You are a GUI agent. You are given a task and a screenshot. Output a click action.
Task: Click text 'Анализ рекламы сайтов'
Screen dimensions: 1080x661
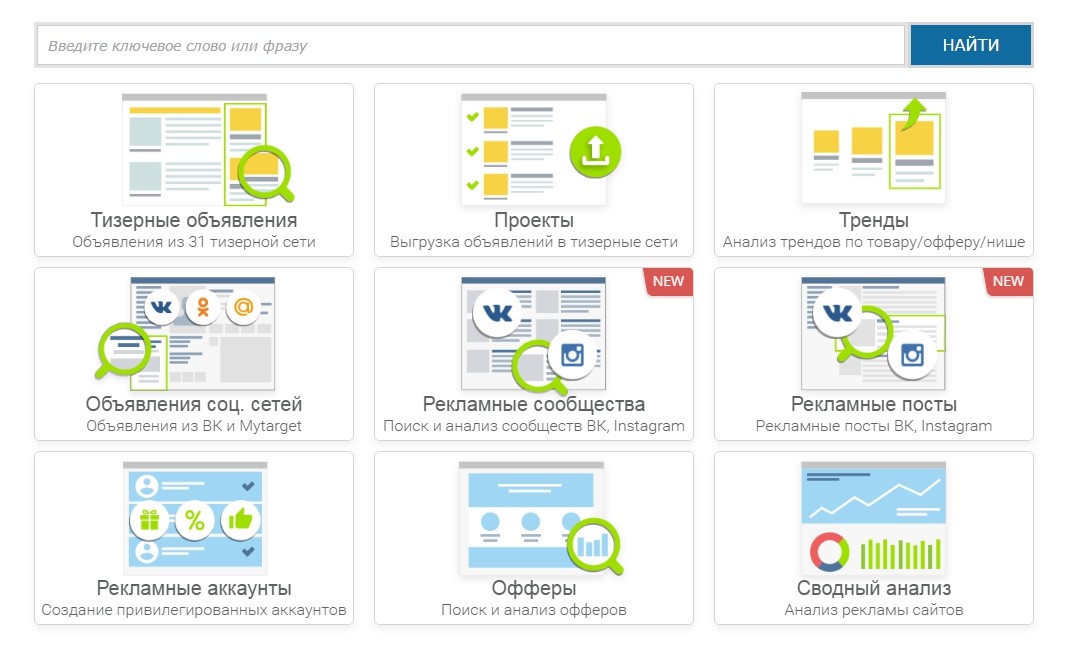[x=873, y=610]
